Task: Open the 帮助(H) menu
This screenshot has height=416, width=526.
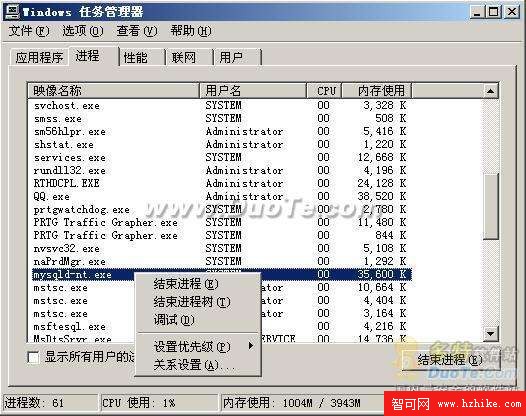Action: (x=191, y=31)
